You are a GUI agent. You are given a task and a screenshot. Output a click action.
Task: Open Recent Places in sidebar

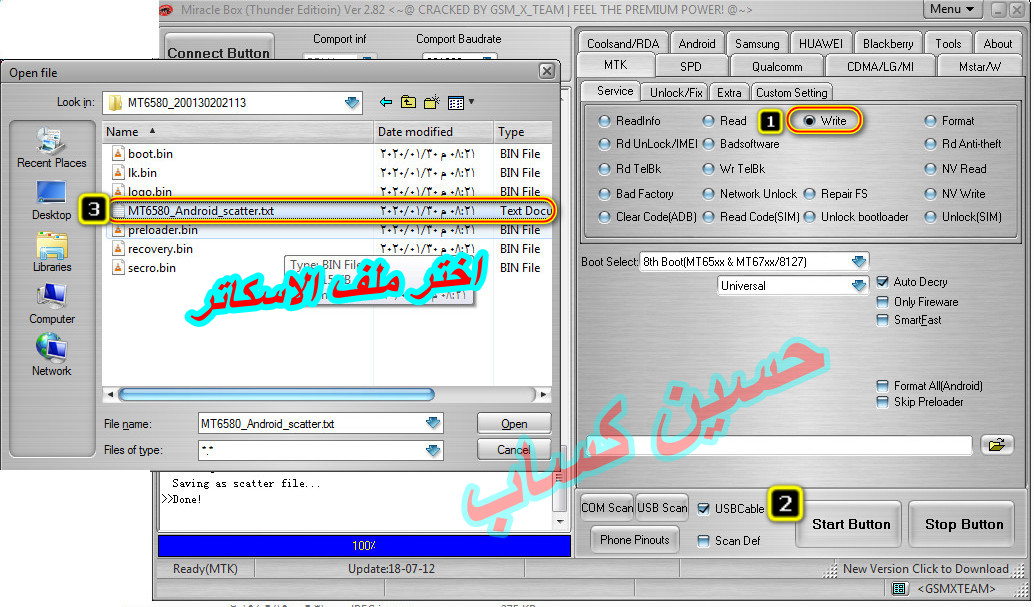tap(51, 148)
